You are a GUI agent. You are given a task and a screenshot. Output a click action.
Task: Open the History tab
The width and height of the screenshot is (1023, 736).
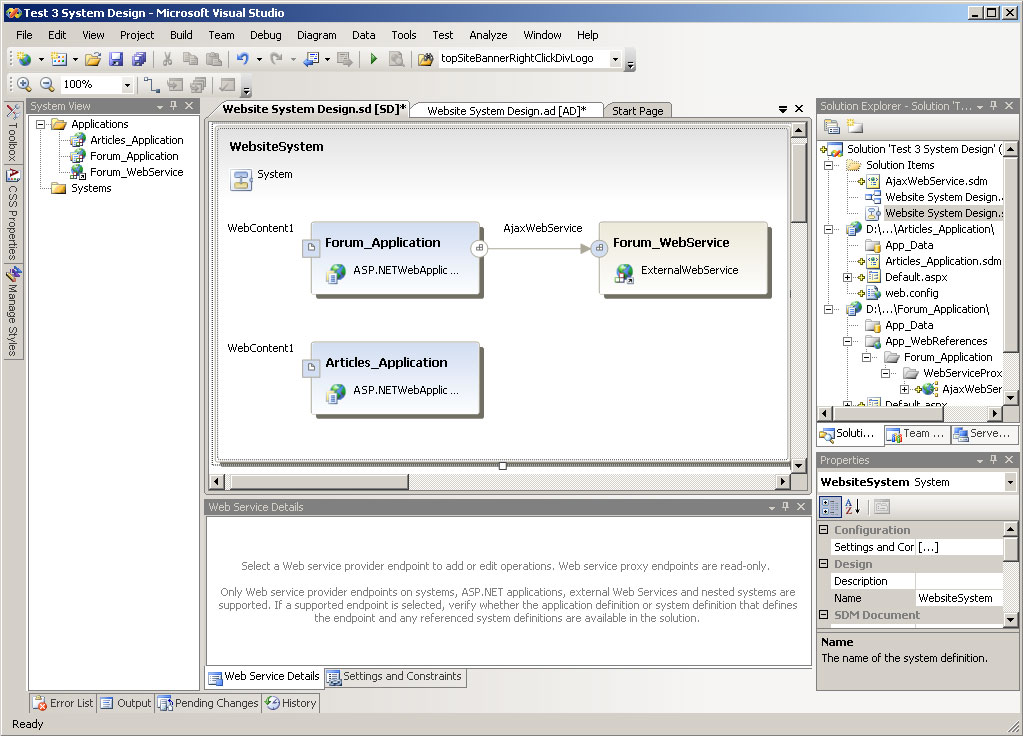tap(291, 703)
